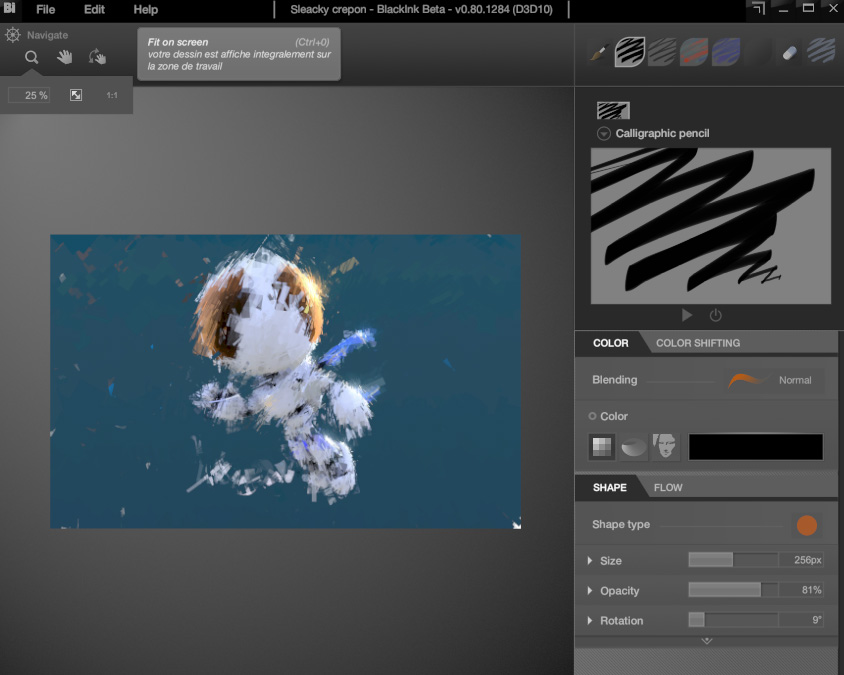This screenshot has height=675, width=844.
Task: Expand the Rotation parameter
Action: 590,621
